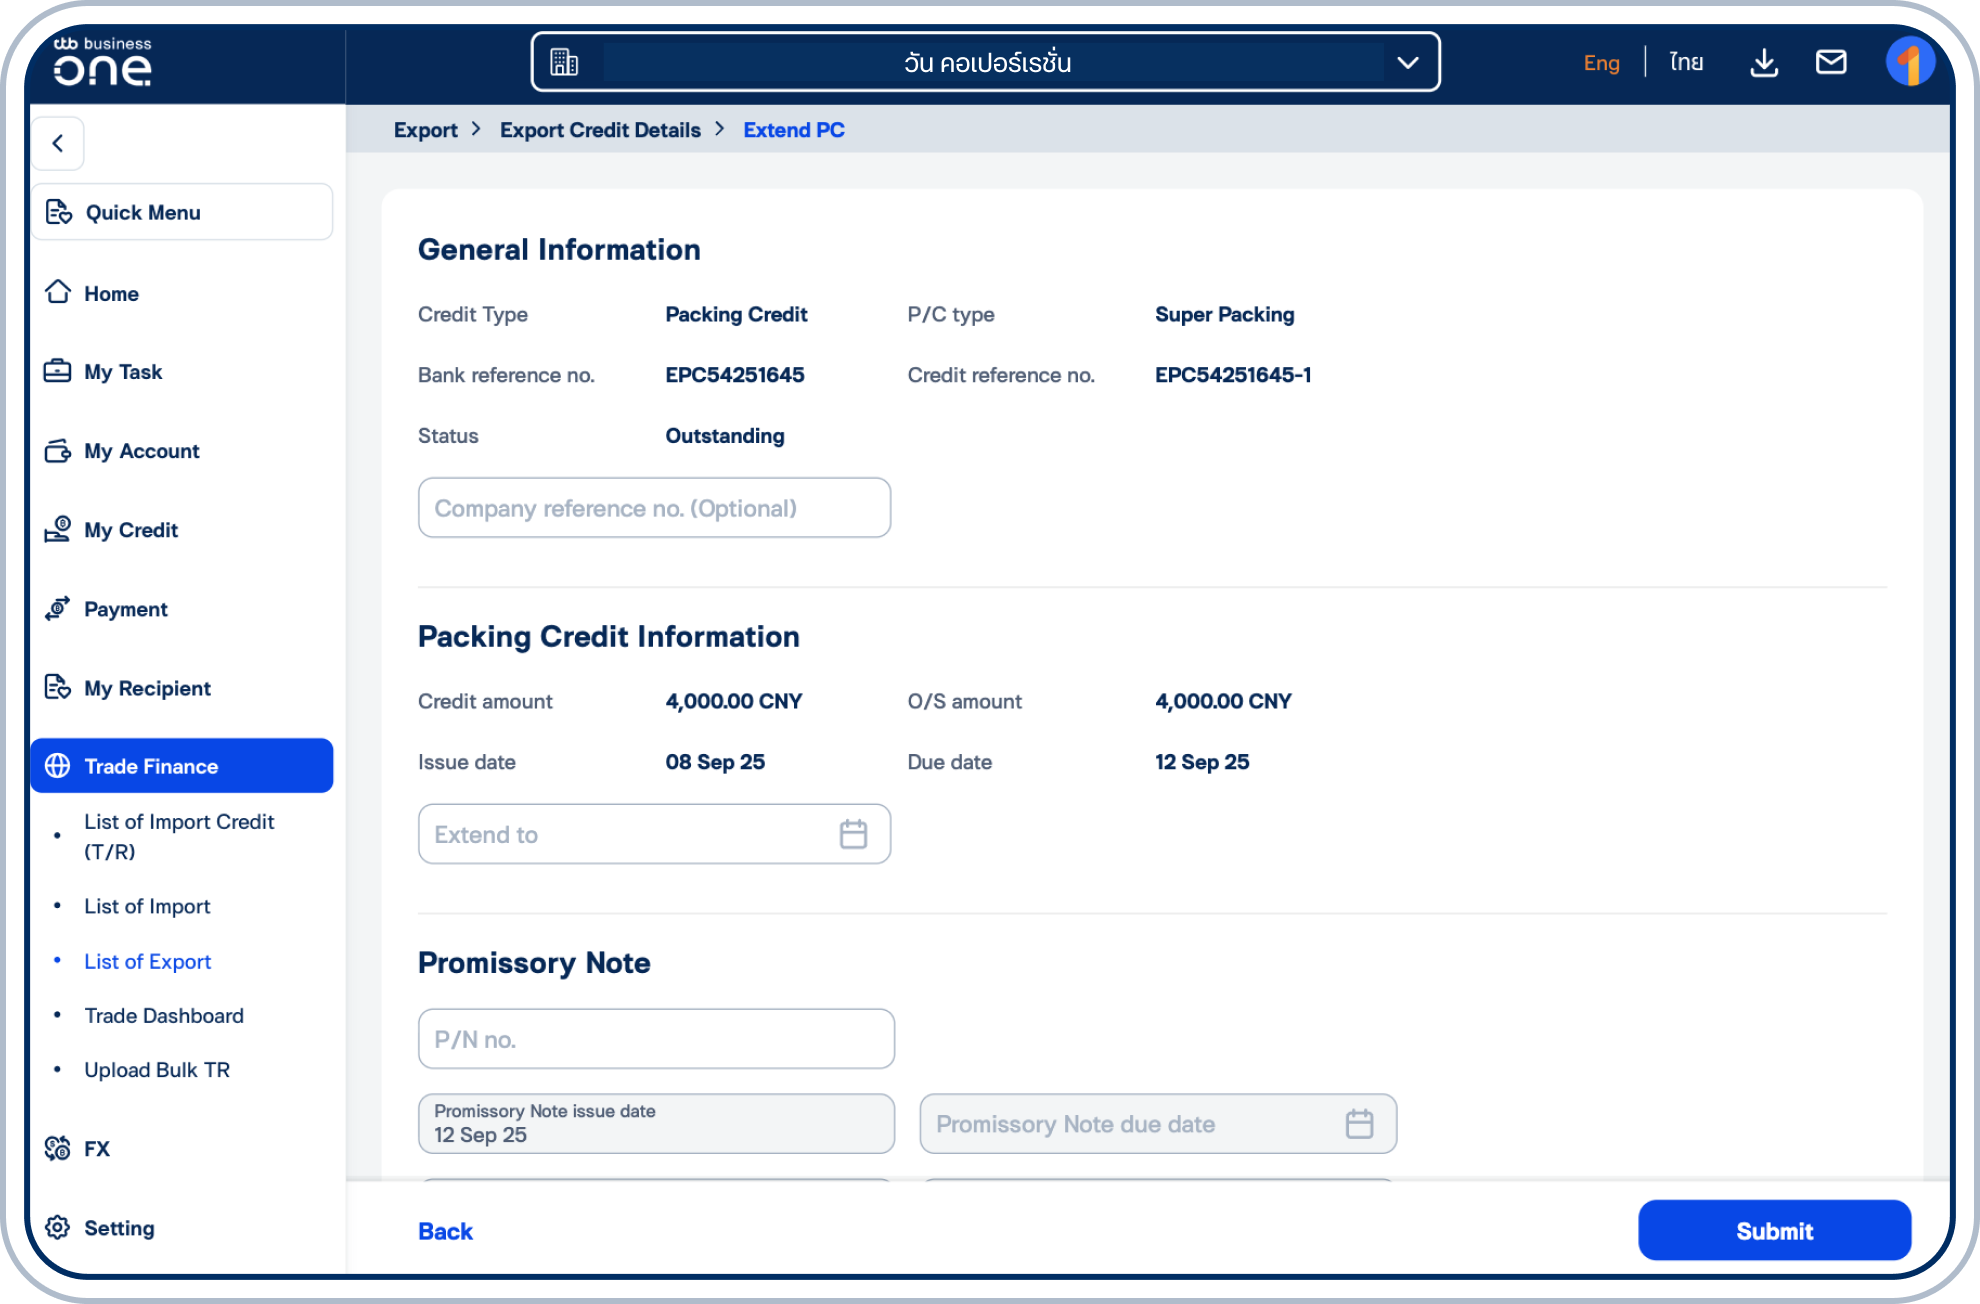
Task: Click the Submit button
Action: pos(1774,1231)
